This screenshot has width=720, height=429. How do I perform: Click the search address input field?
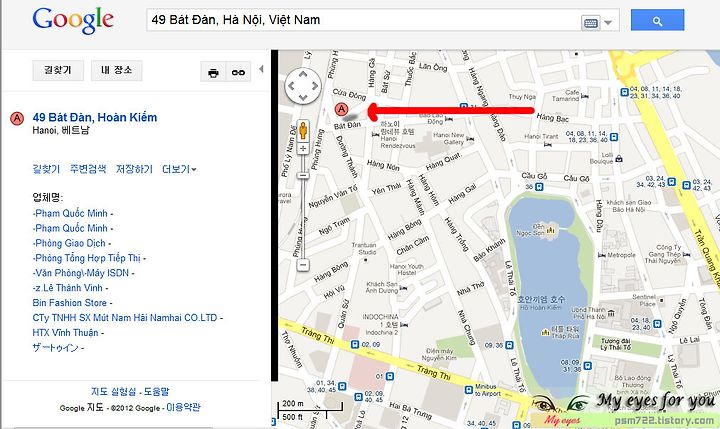(x=363, y=20)
